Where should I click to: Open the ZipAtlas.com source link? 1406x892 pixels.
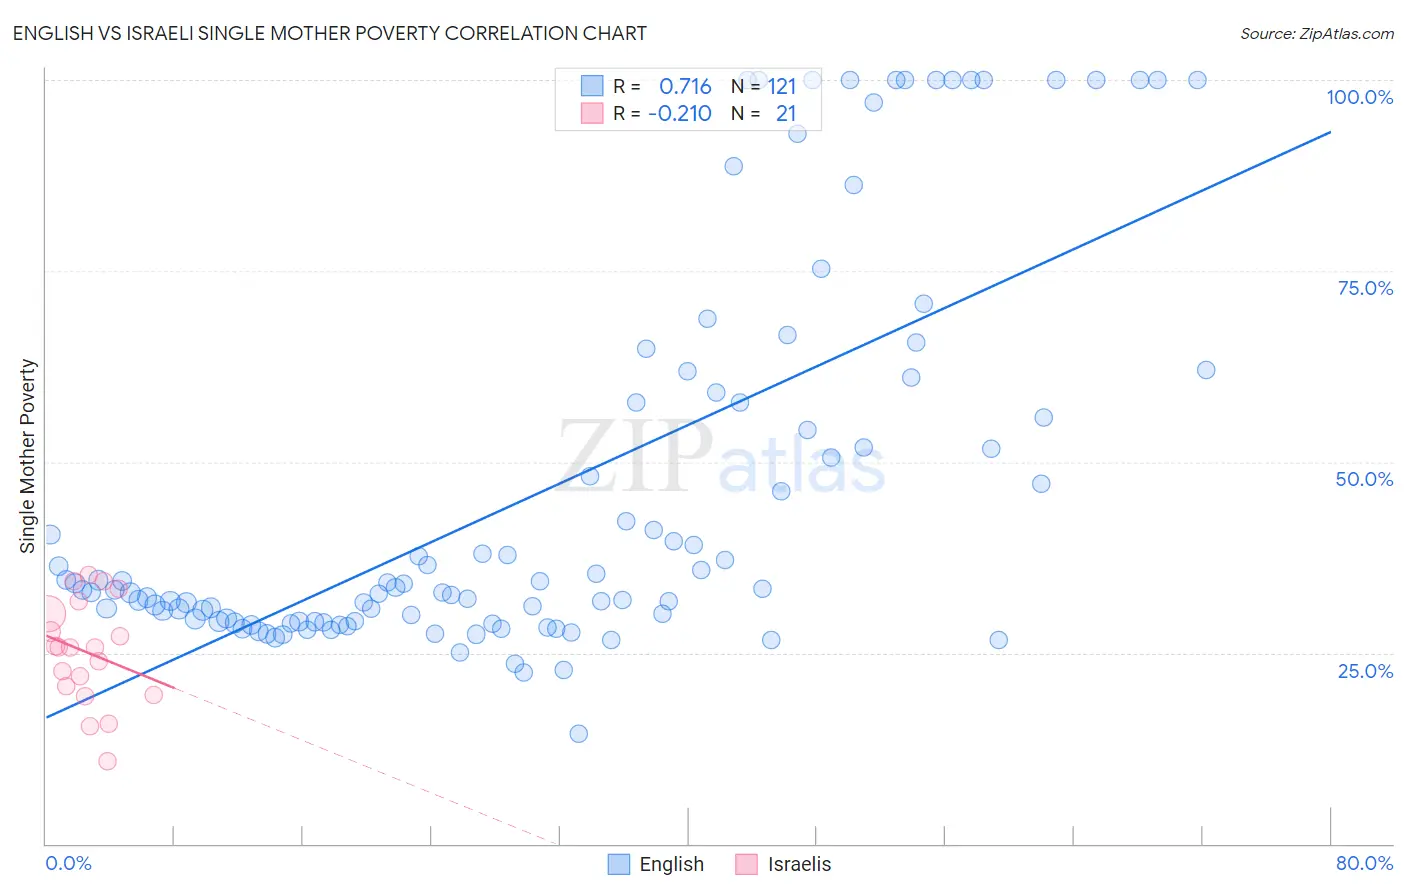pos(1317,33)
